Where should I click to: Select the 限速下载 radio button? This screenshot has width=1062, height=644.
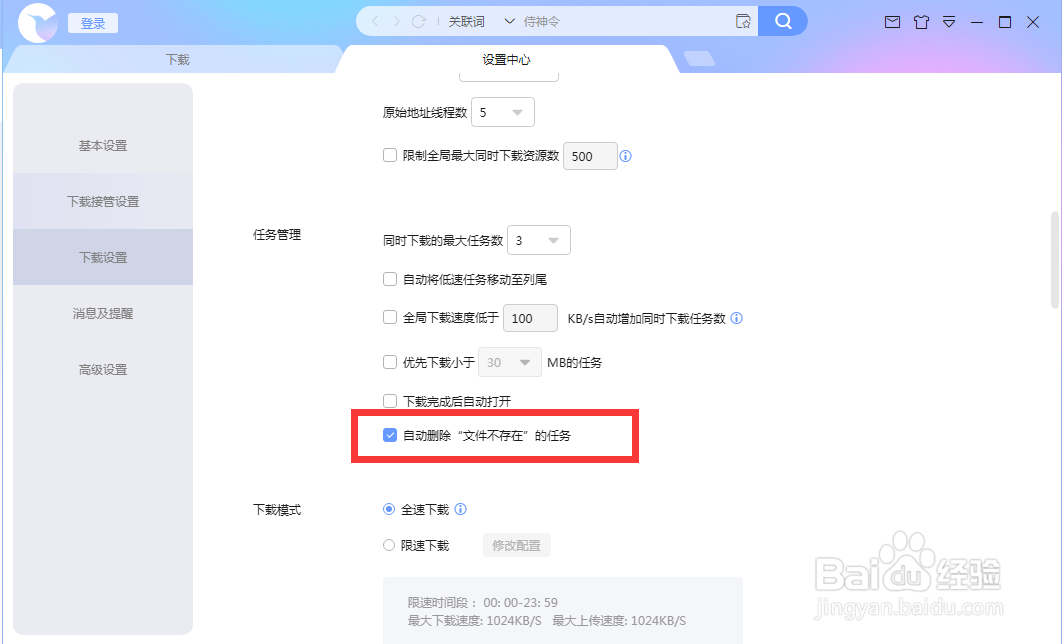click(x=389, y=545)
